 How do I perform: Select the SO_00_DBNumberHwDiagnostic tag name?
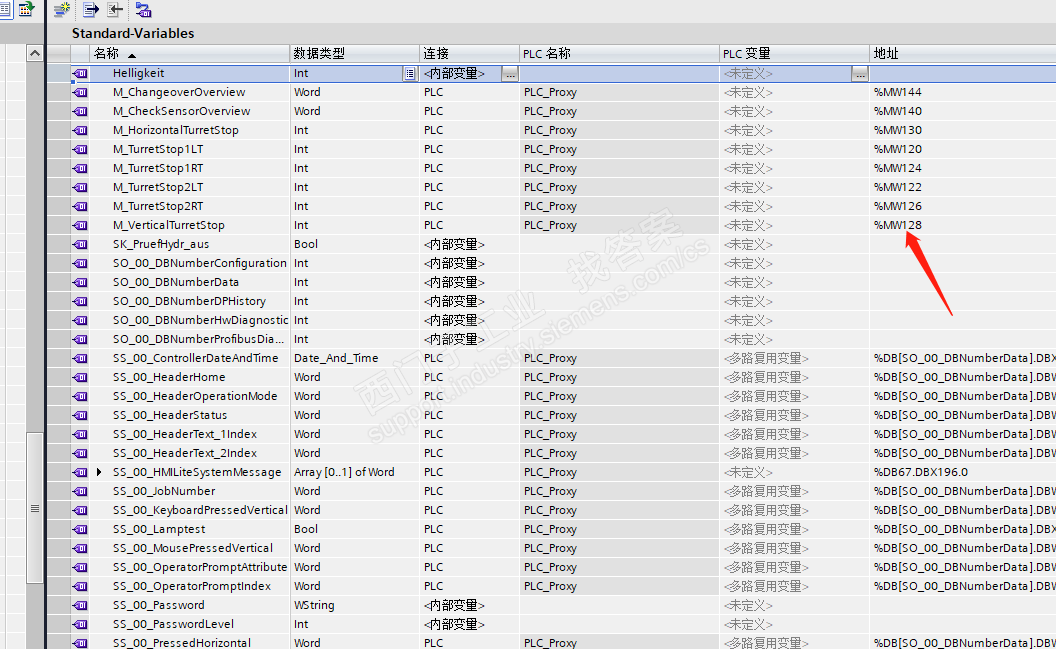200,320
